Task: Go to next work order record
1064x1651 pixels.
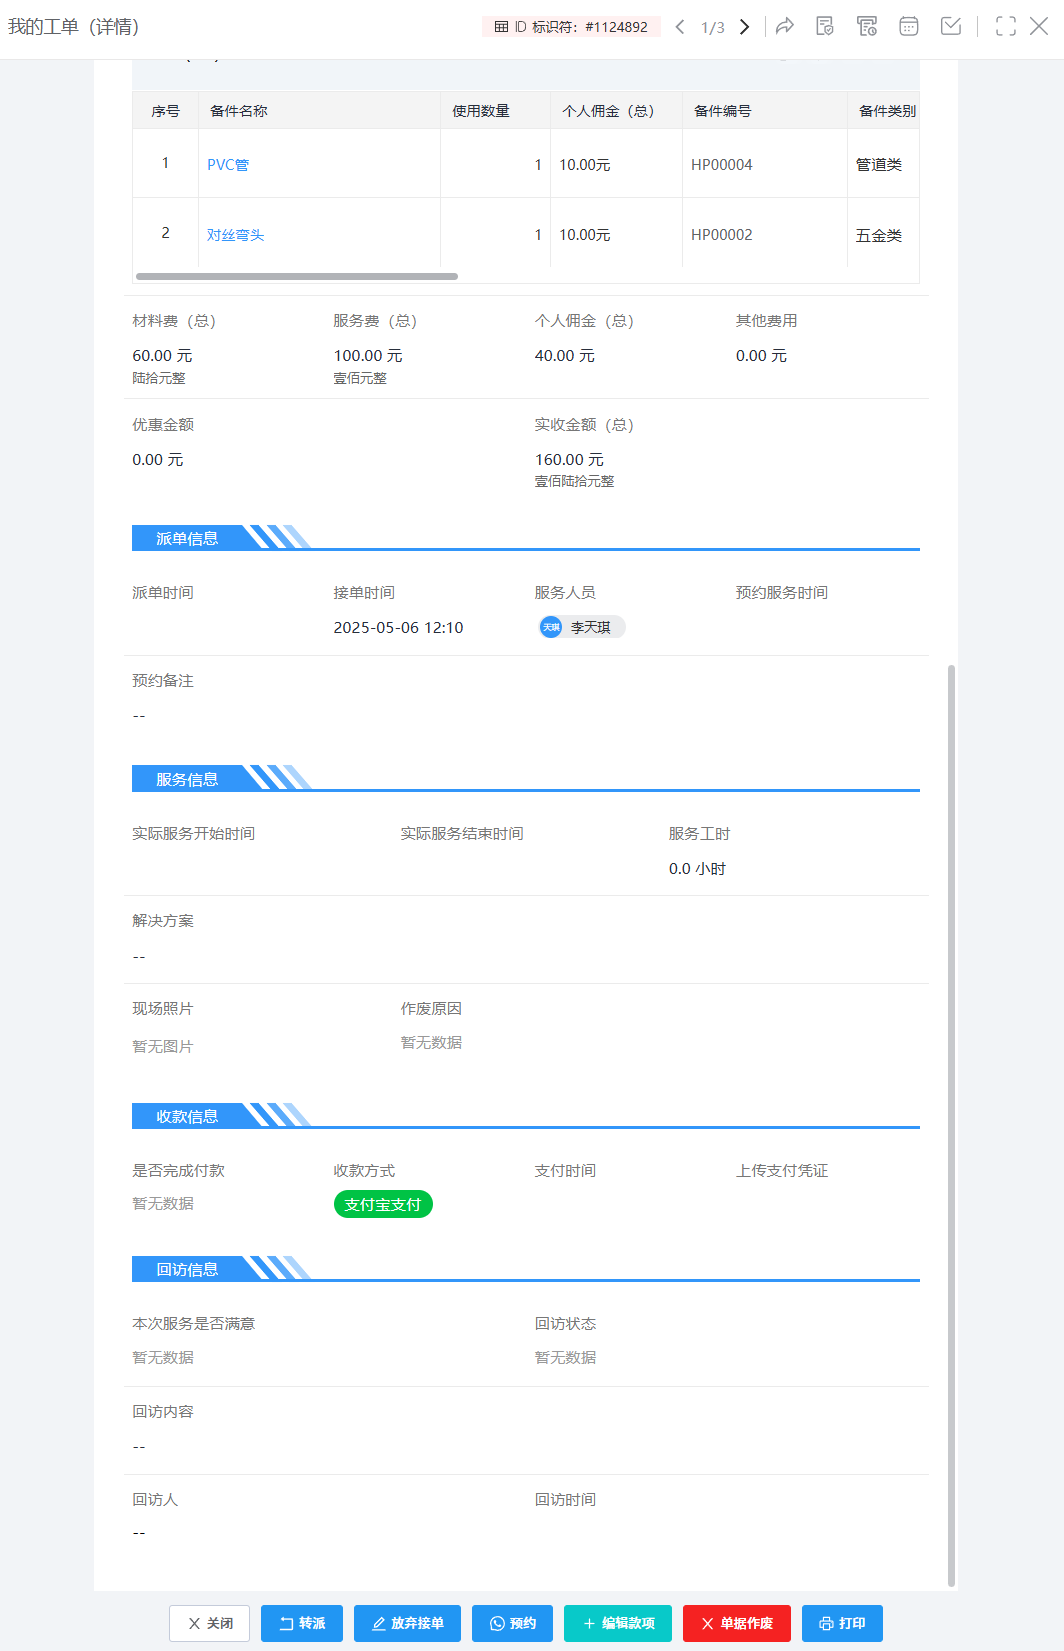Action: pos(744,27)
